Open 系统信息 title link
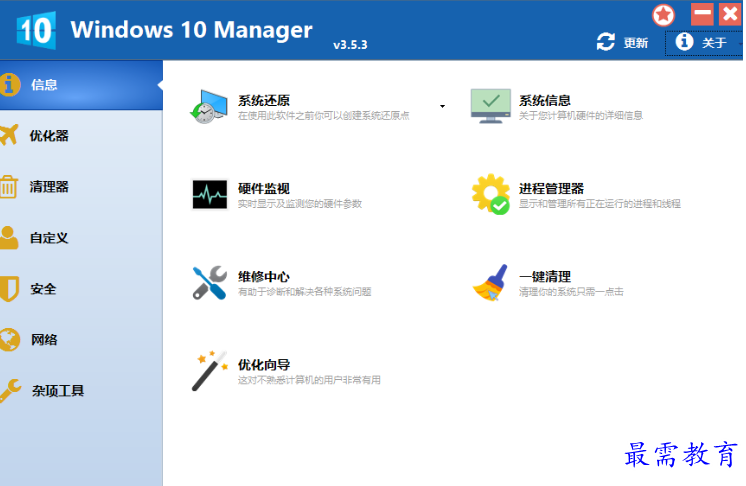746x486 pixels. (x=545, y=100)
